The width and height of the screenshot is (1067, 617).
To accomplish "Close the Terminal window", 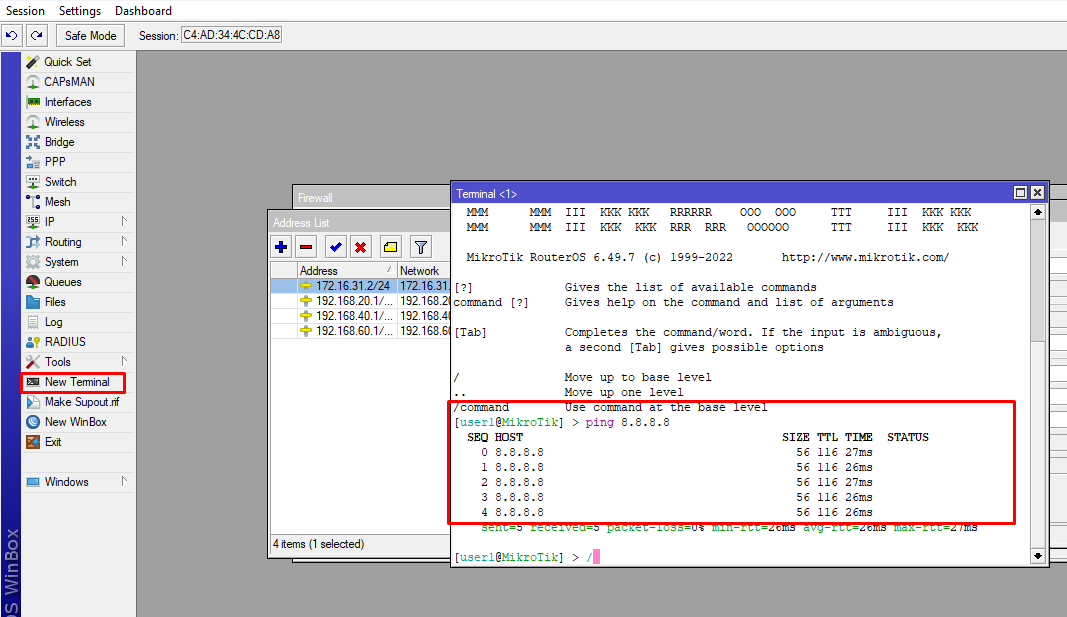I will [1037, 193].
